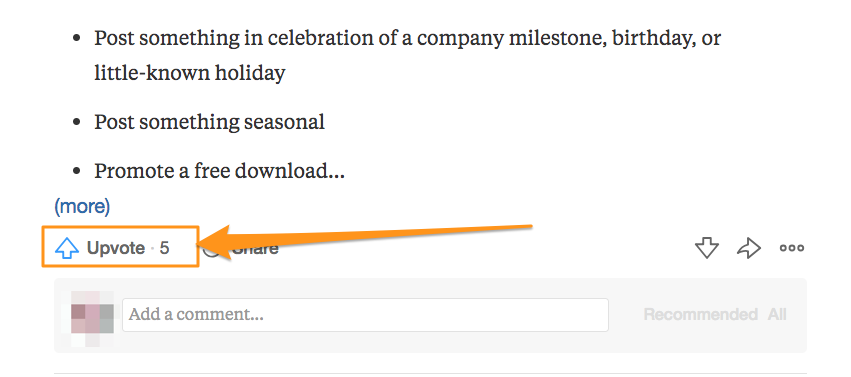Click the 'company milestone, birthday' bullet line
The height and width of the screenshot is (377, 851).
coord(407,39)
